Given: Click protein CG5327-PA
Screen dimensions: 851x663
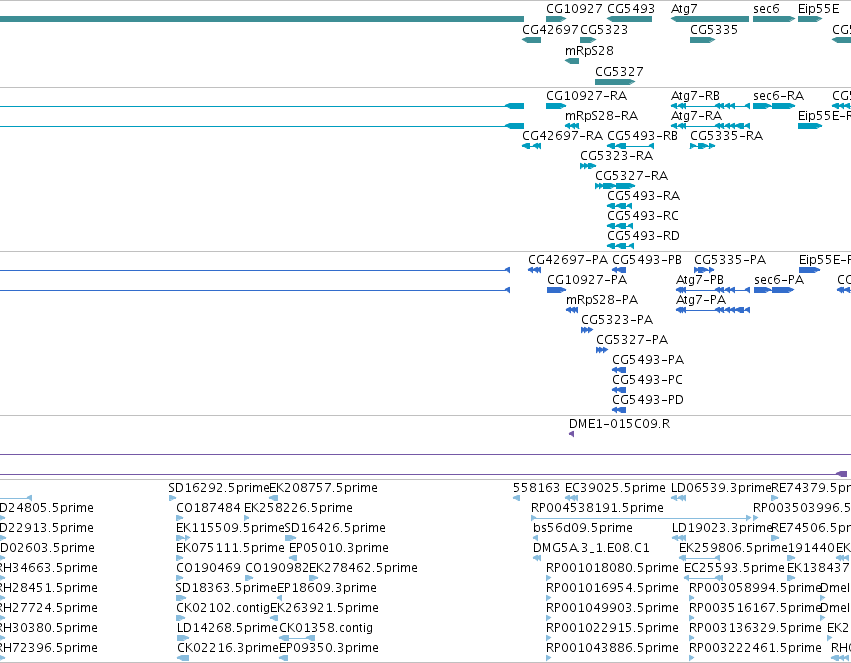Looking at the screenshot, I should pos(632,340).
